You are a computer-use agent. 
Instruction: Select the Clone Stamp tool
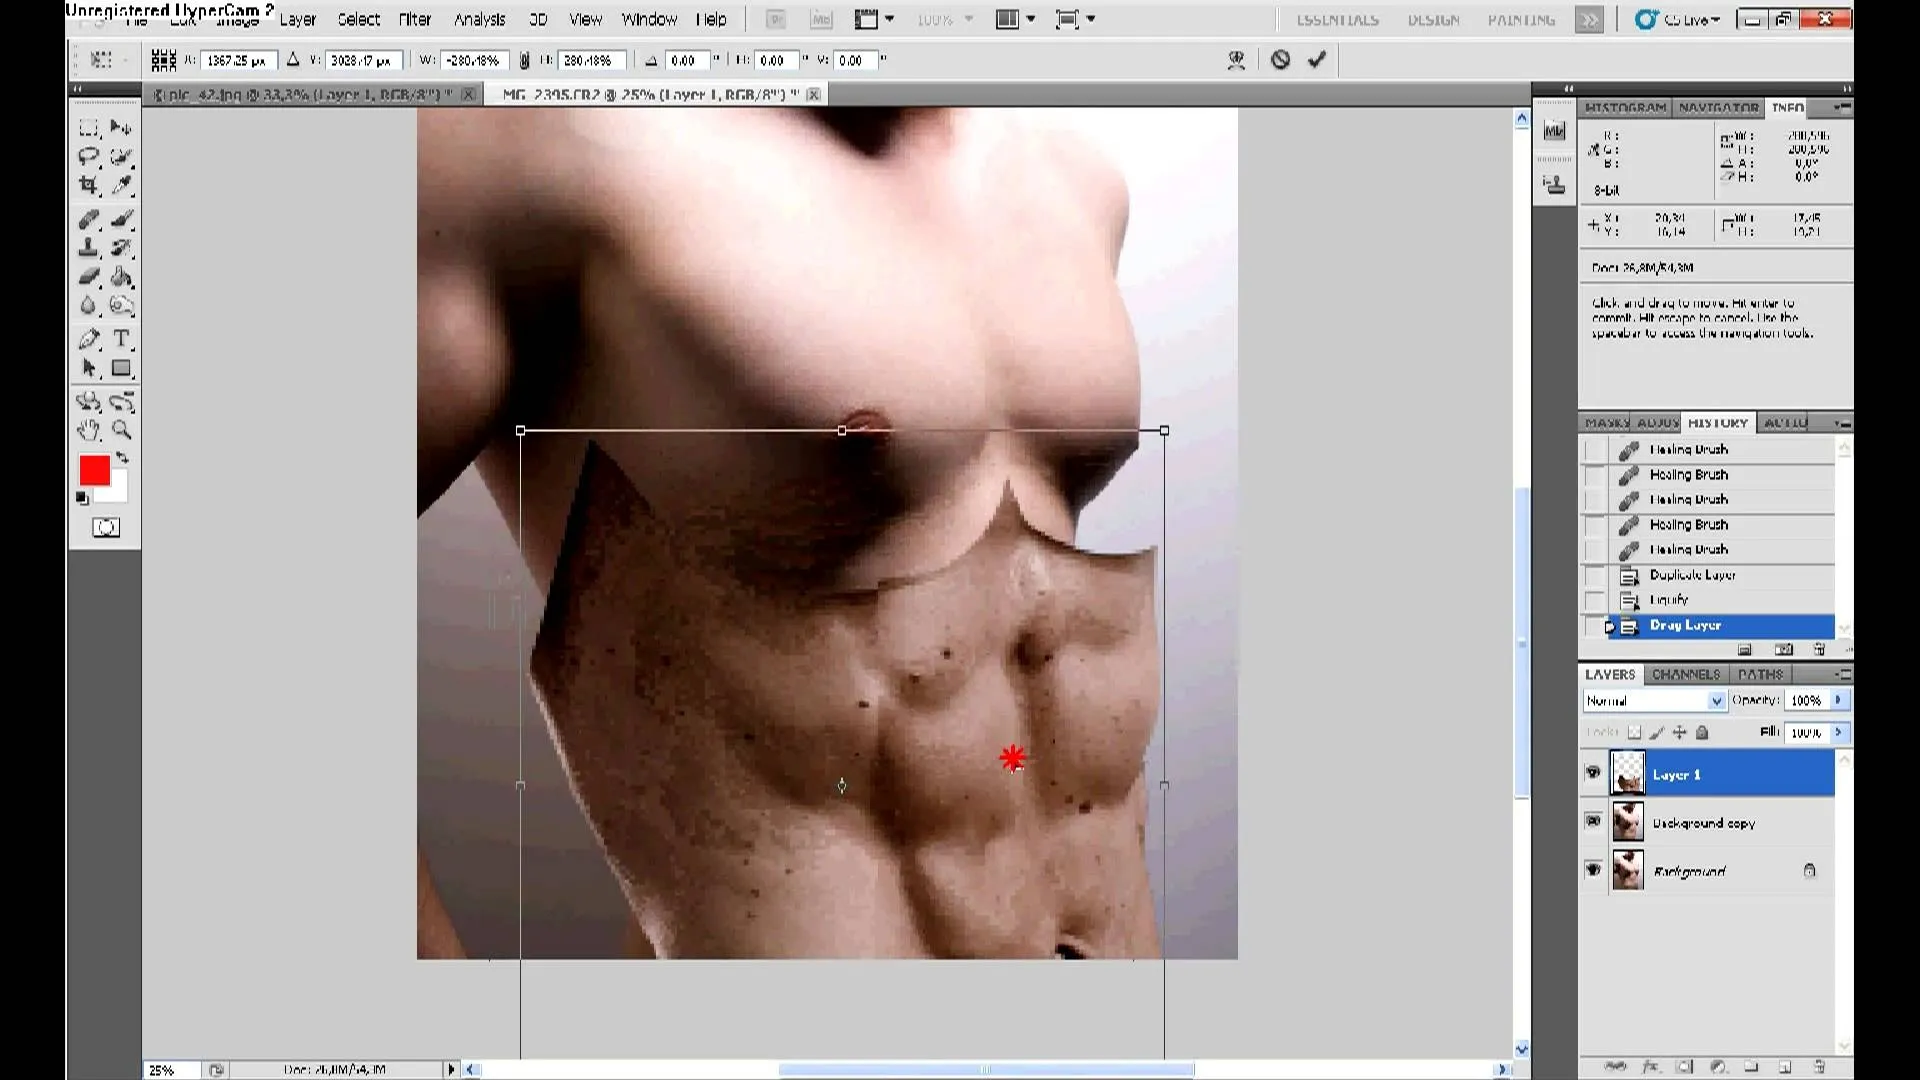89,248
